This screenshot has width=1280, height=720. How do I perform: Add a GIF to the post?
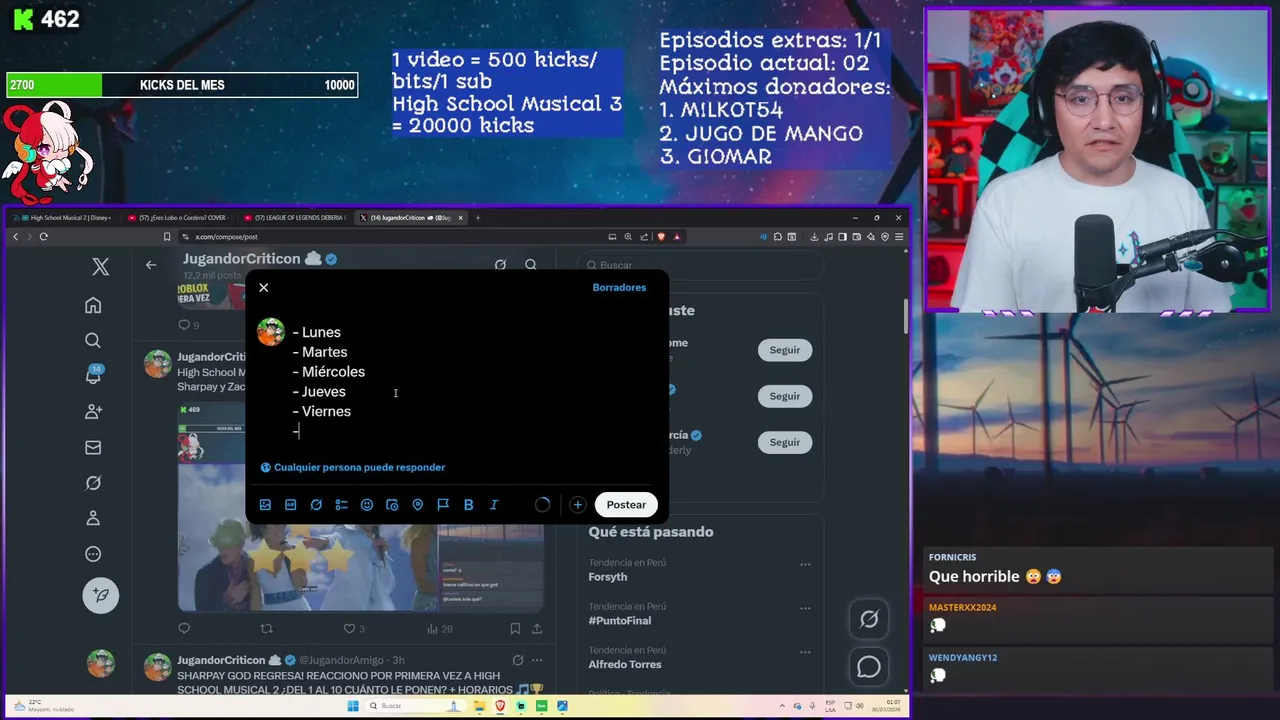(290, 505)
